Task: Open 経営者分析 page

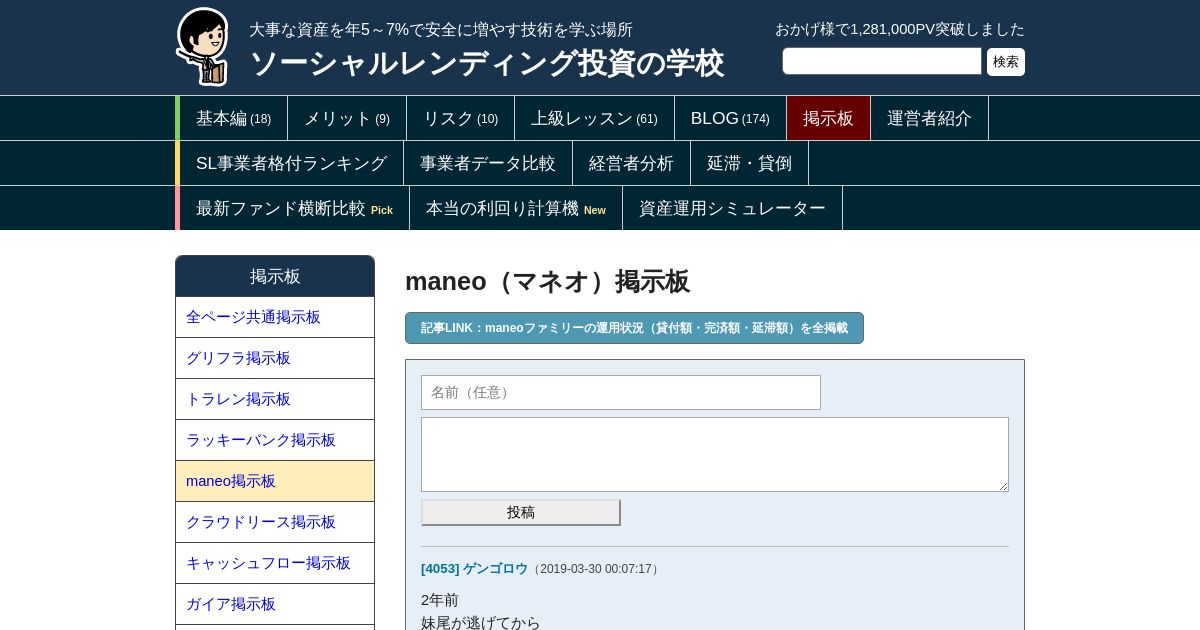Action: point(631,163)
